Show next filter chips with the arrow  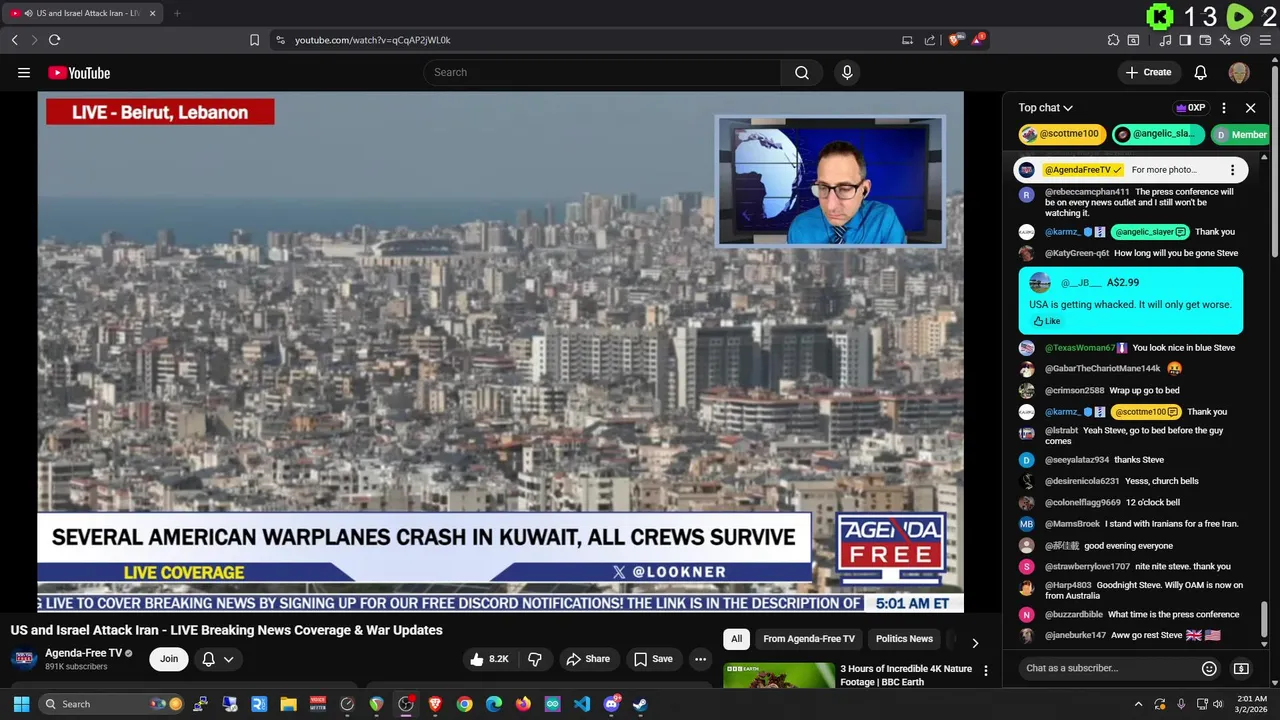pyautogui.click(x=975, y=643)
